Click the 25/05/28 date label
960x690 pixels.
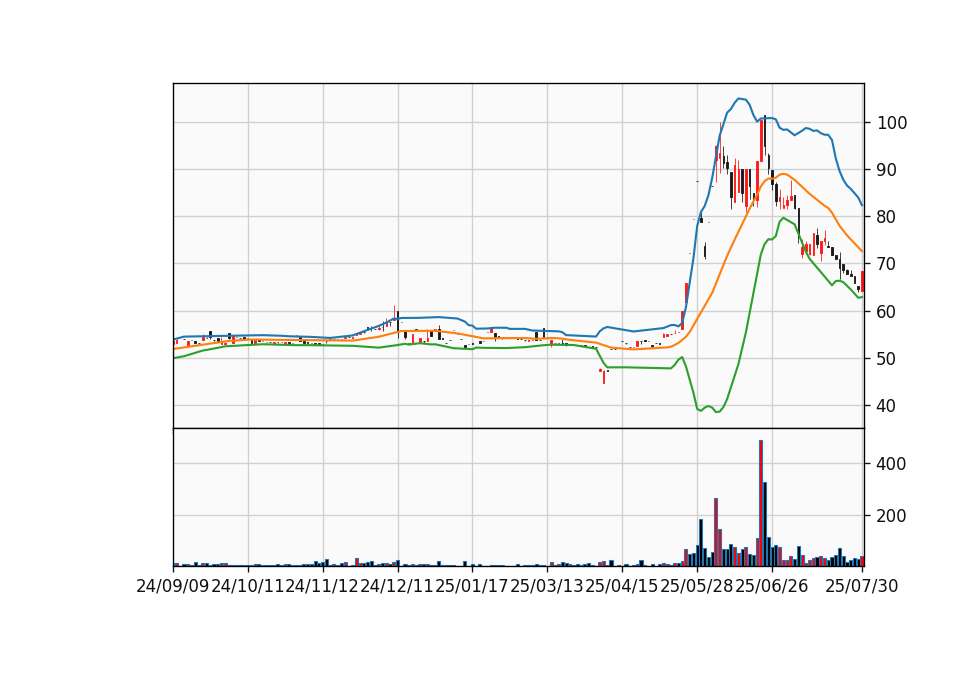[x=697, y=587]
